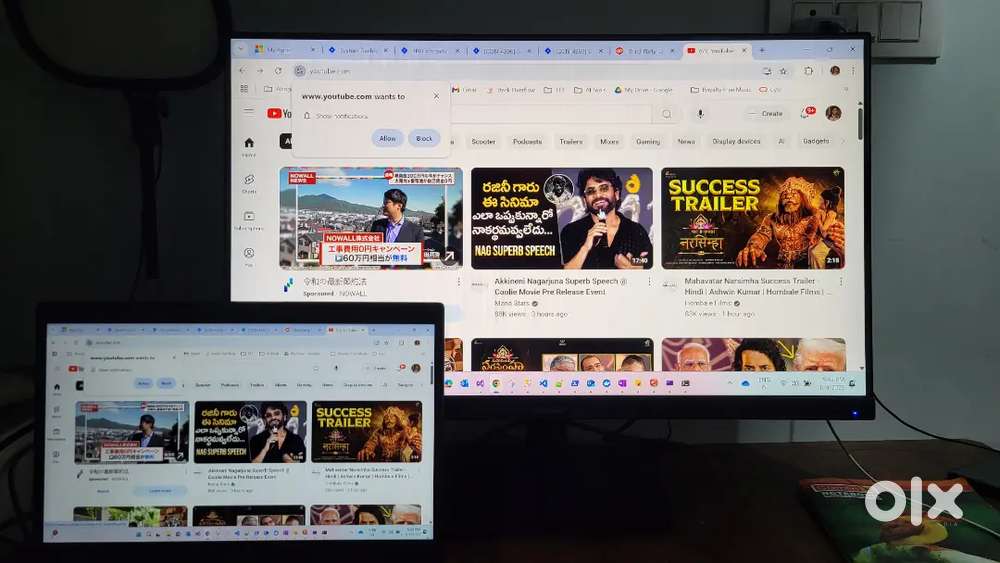Click the search magnifier button on large monitor

point(667,114)
